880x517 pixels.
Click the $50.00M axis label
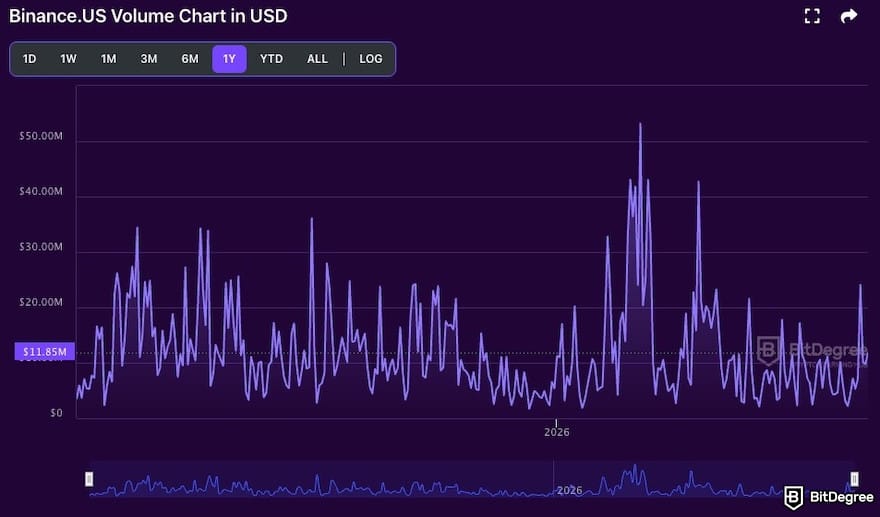tap(41, 136)
